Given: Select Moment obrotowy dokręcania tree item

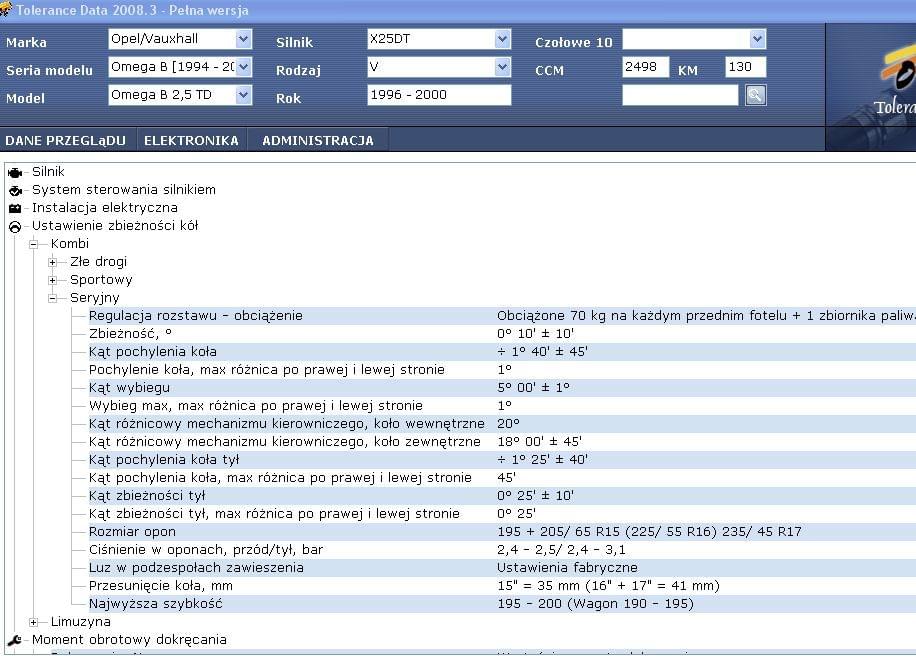Looking at the screenshot, I should pos(129,640).
